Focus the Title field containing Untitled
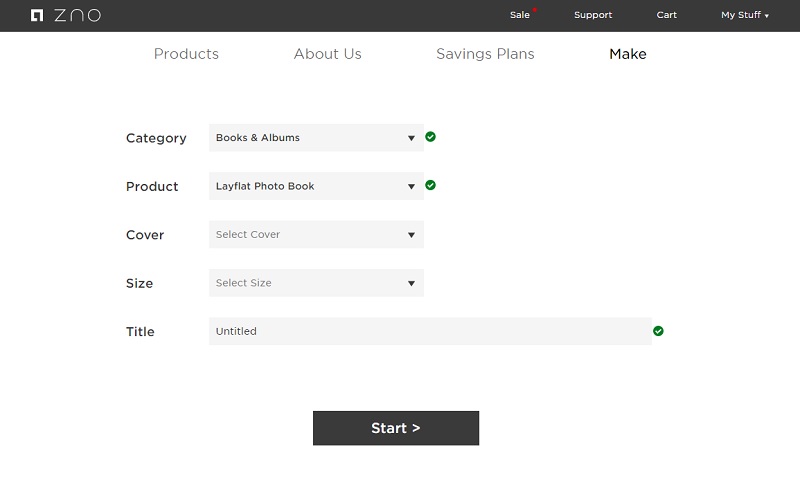Screen dimensions: 800x498 pyautogui.click(x=430, y=332)
